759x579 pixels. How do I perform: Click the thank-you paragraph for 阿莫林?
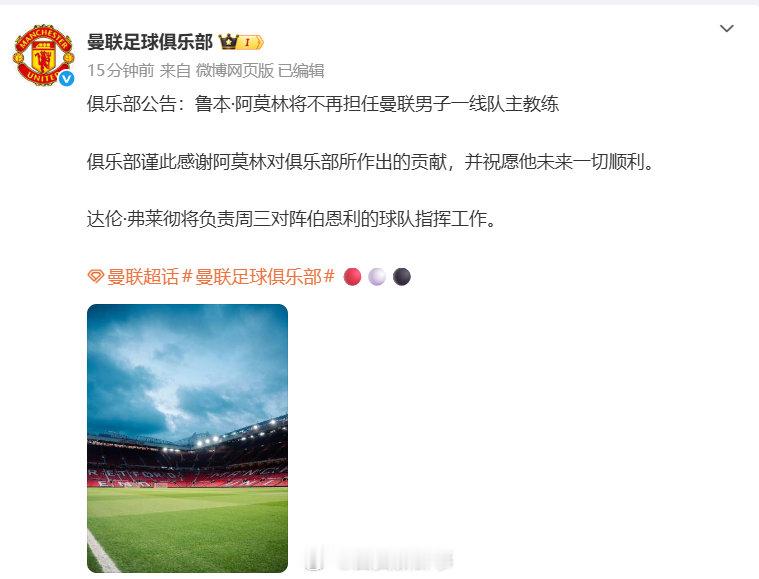coord(371,162)
